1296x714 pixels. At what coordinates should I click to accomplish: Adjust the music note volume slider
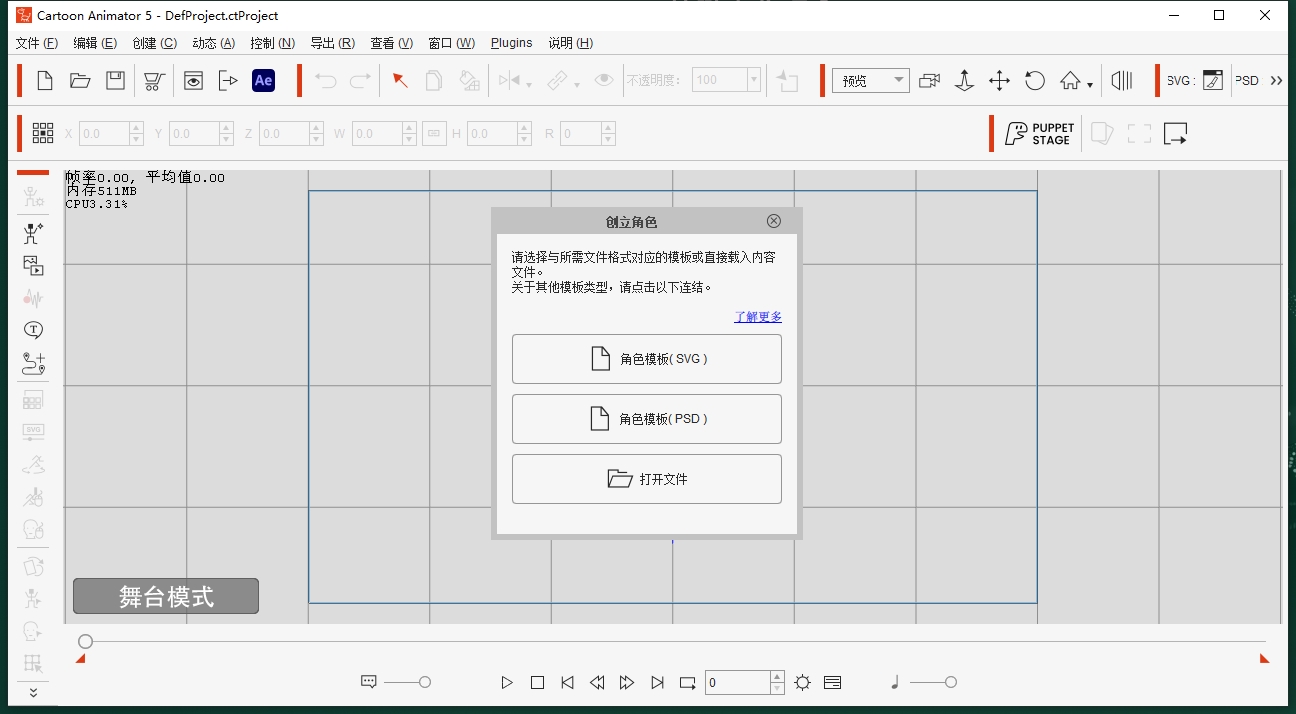click(x=951, y=682)
